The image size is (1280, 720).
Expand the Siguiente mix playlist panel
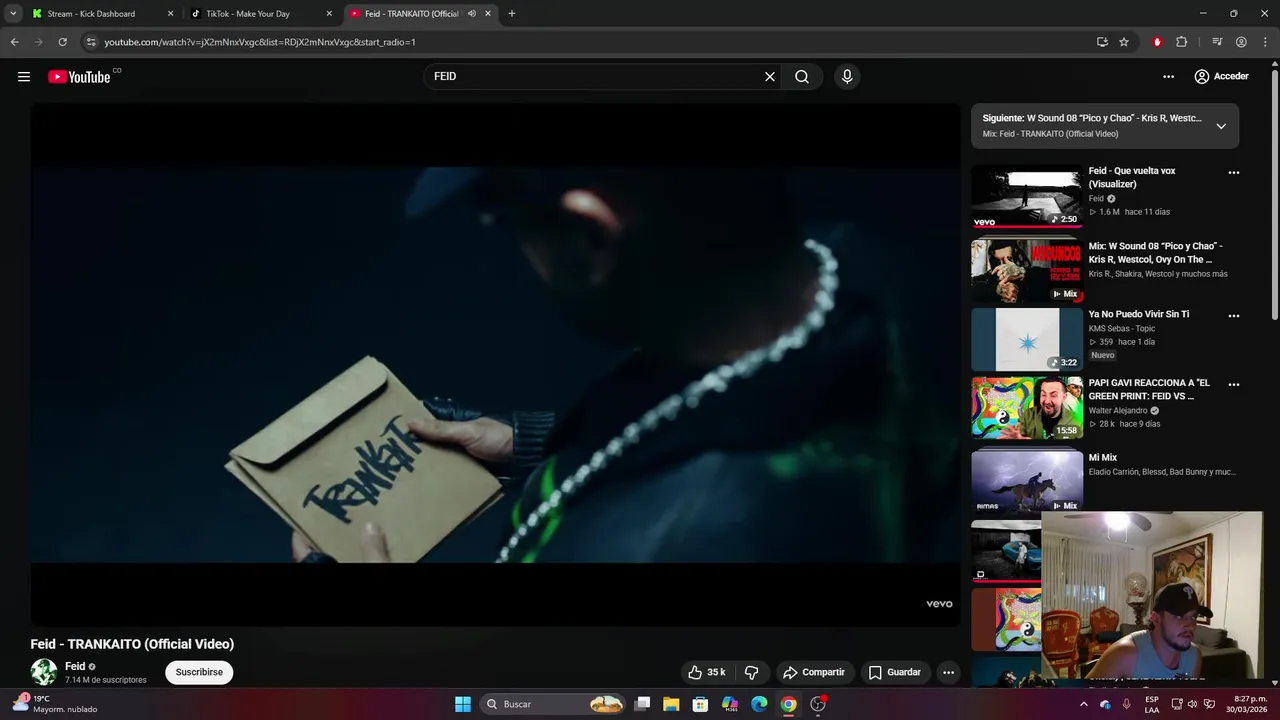tap(1221, 126)
